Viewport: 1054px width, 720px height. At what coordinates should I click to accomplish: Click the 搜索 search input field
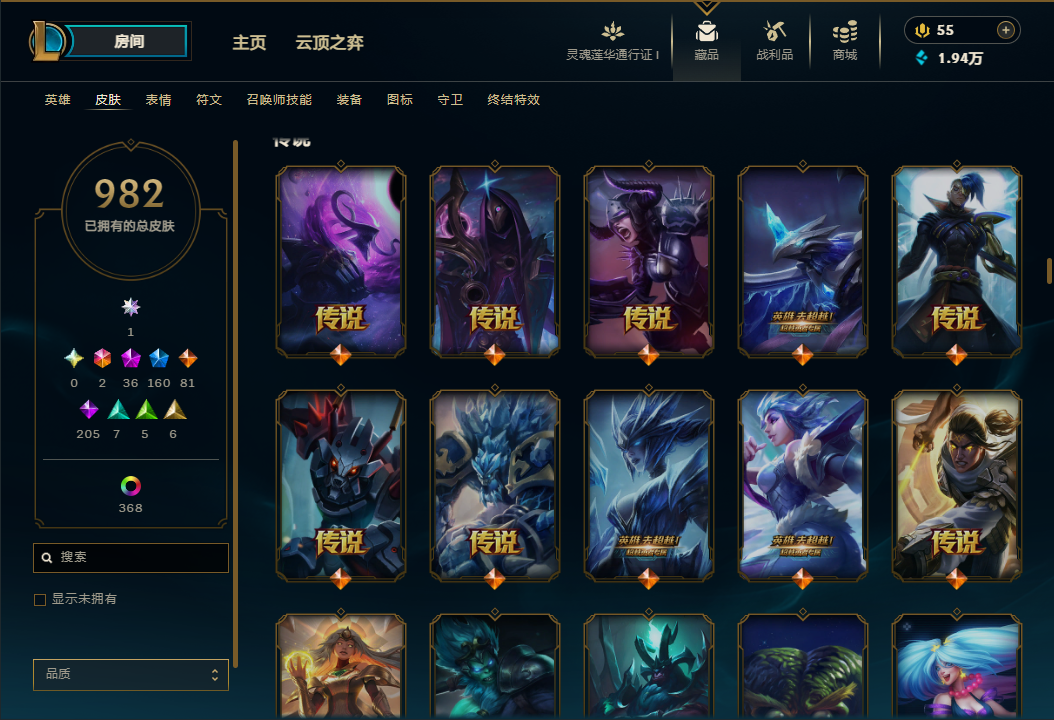130,557
